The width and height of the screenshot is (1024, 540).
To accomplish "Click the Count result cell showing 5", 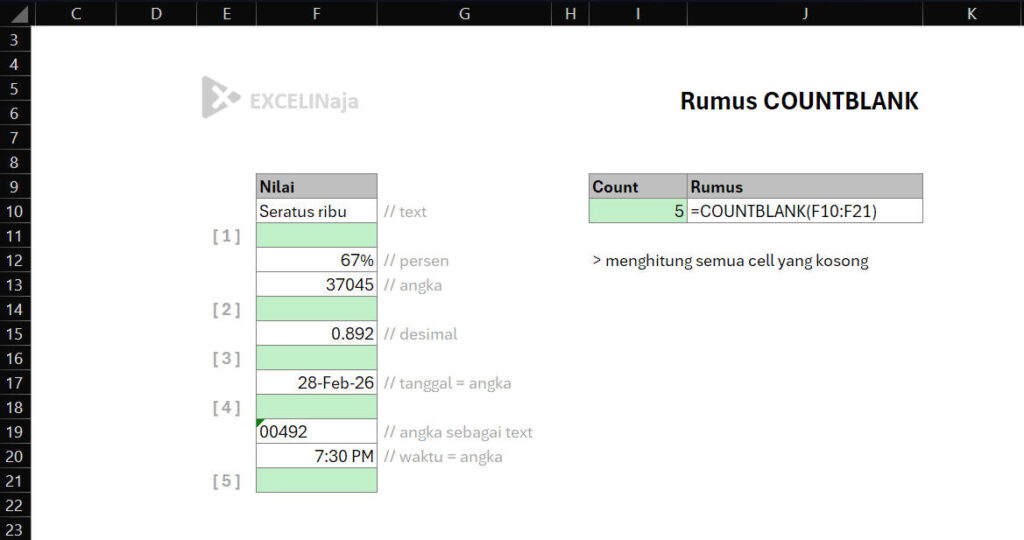I will pos(638,211).
